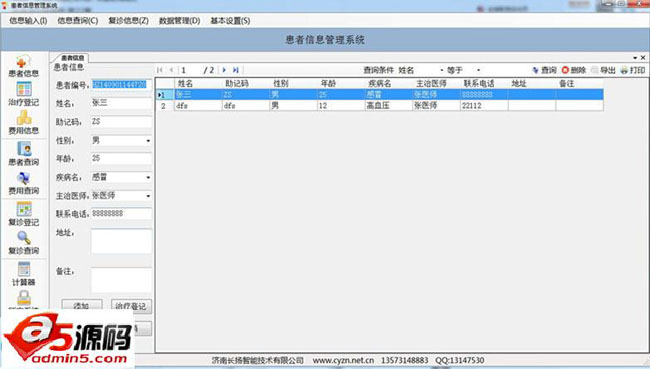This screenshot has height=369, width=650.
Task: Click 打印 print toolbar button
Action: 633,70
